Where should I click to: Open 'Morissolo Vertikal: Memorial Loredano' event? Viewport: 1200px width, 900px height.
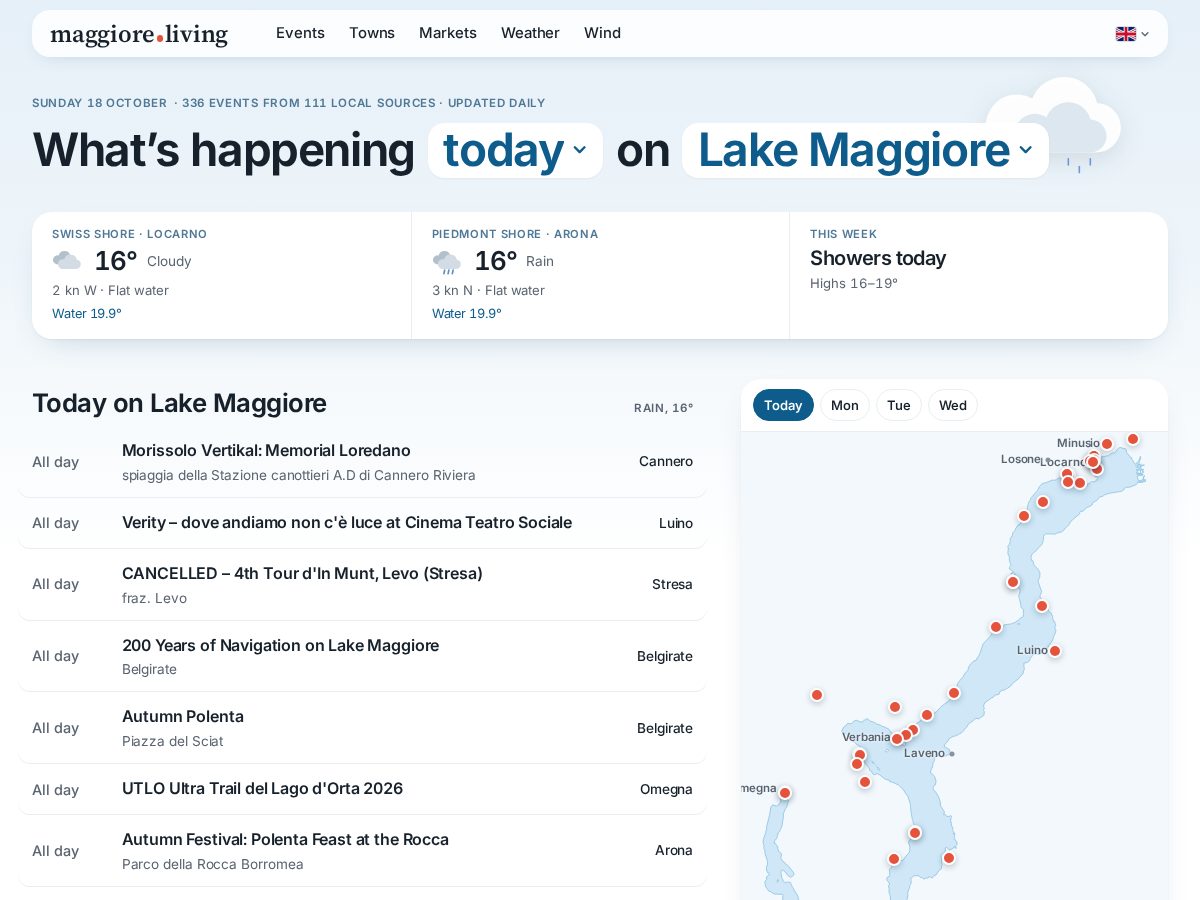pyautogui.click(x=362, y=462)
